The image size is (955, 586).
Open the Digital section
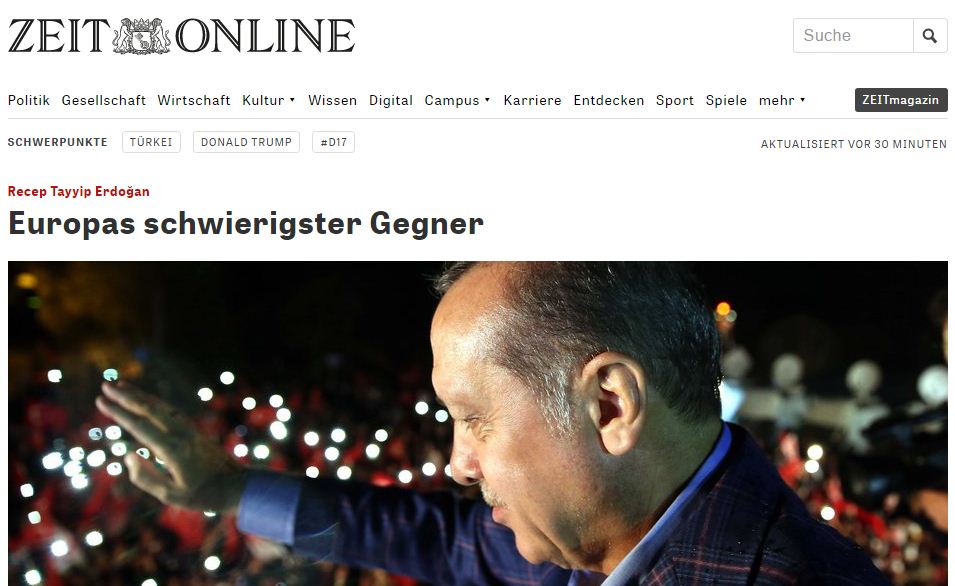pyautogui.click(x=391, y=100)
